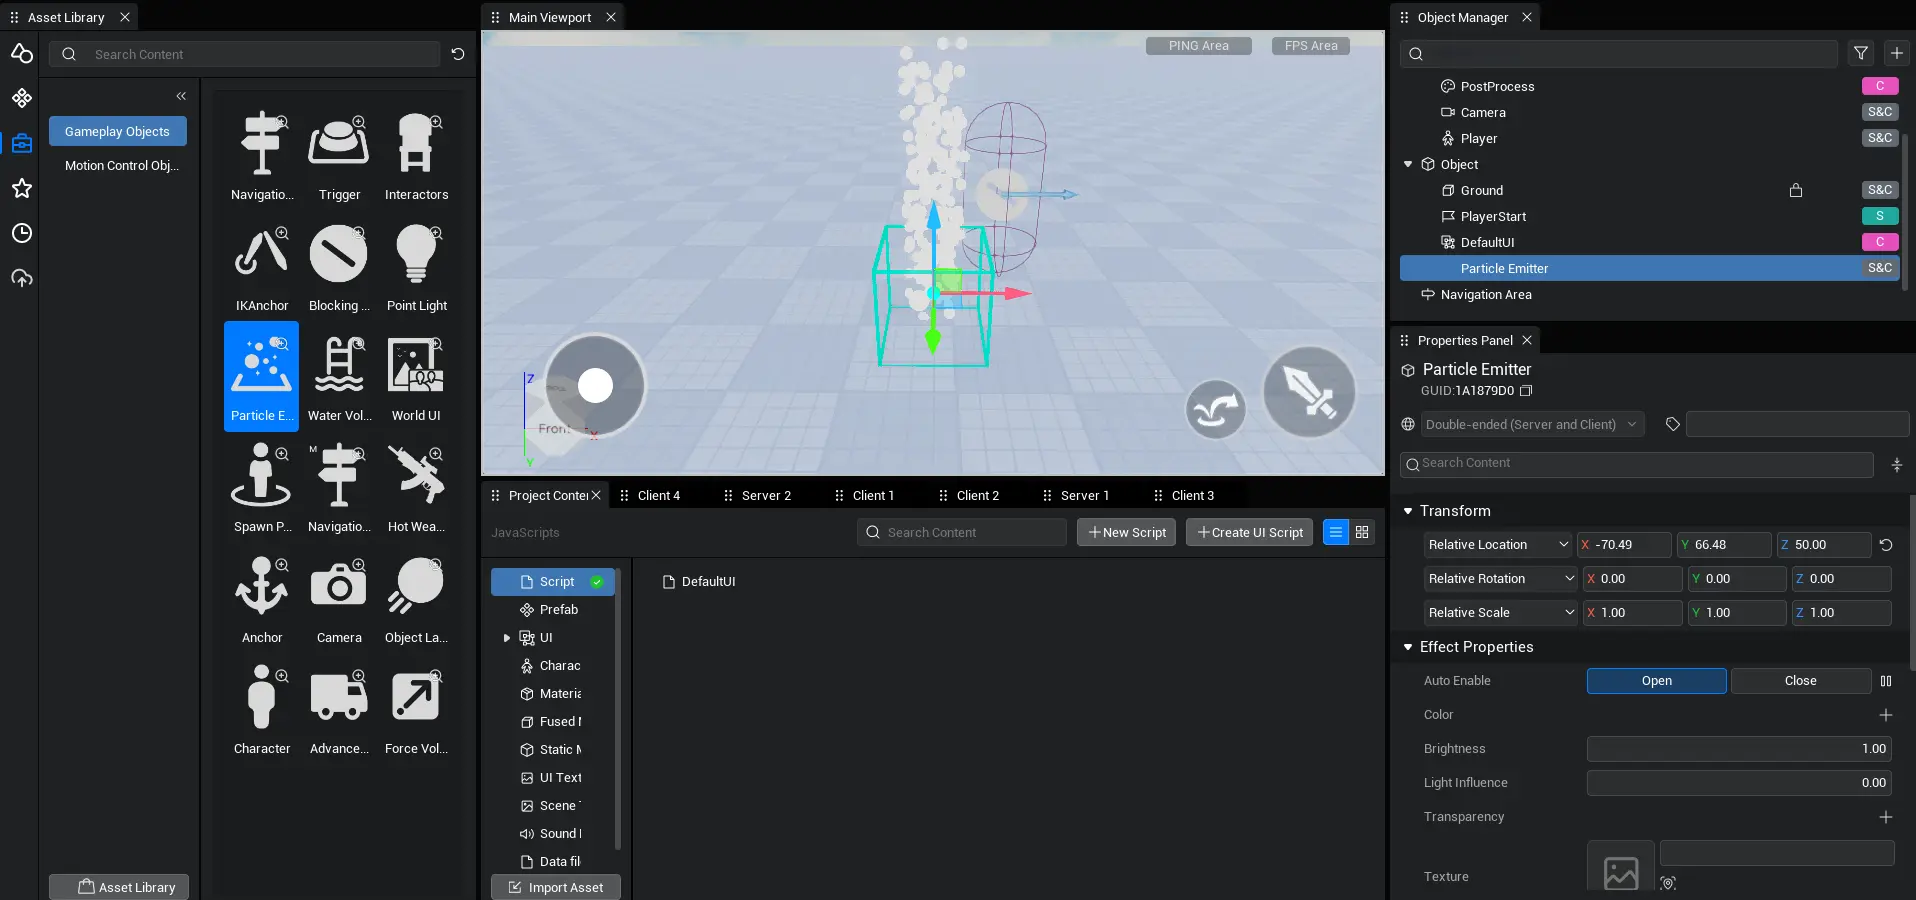This screenshot has height=900, width=1916.
Task: Select the Camera gameplay object
Action: point(339,598)
